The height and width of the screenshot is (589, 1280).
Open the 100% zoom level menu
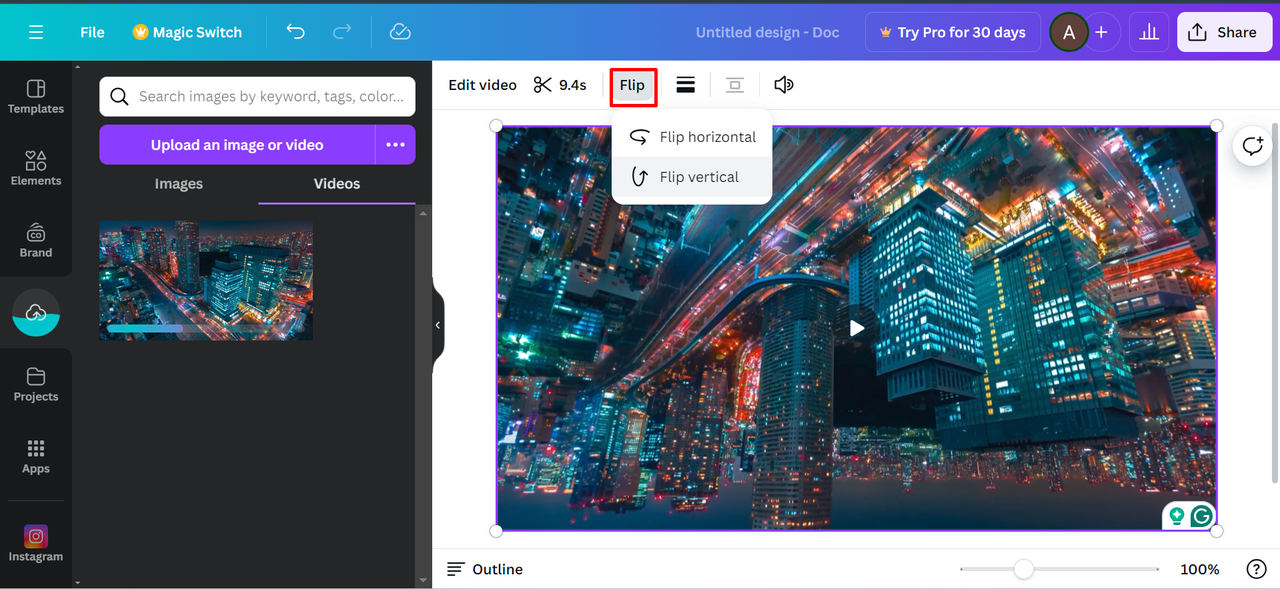pyautogui.click(x=1199, y=569)
